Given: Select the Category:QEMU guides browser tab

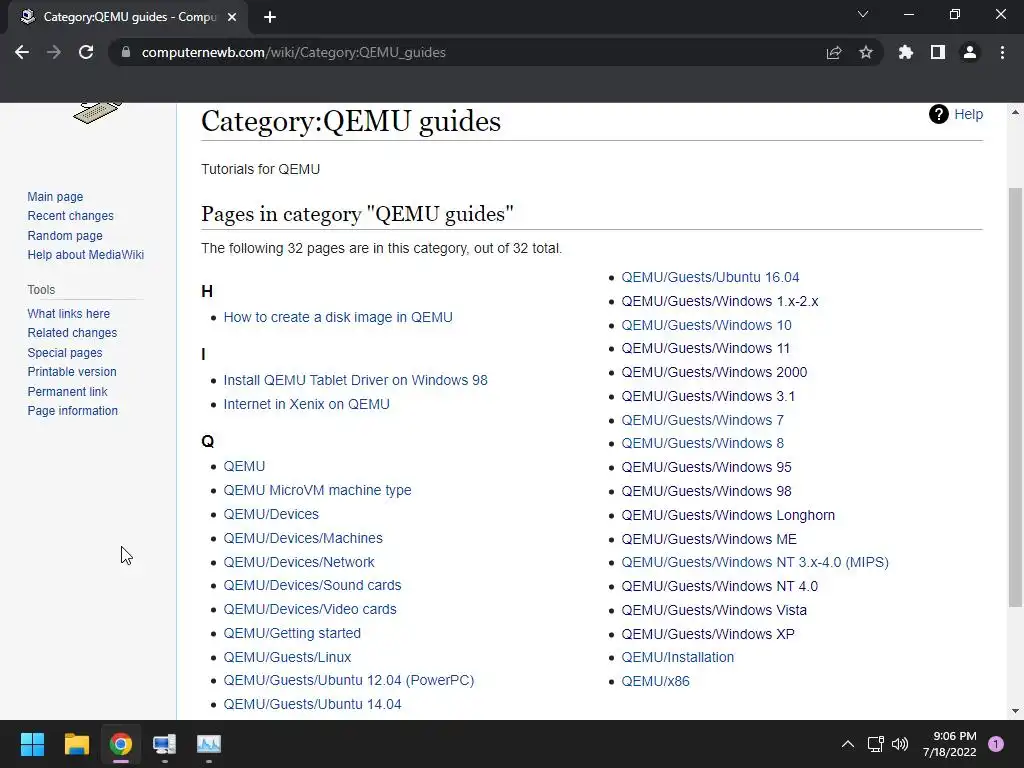Looking at the screenshot, I should point(128,17).
